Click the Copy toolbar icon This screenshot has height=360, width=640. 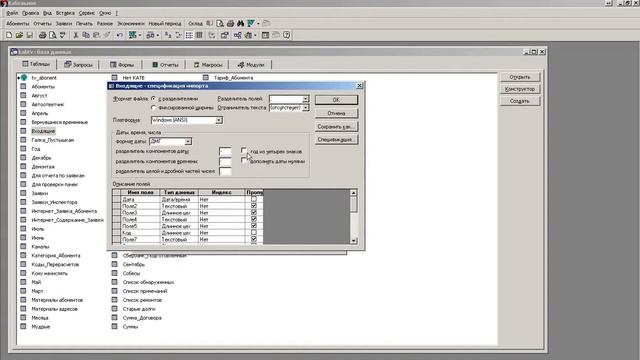(86, 36)
